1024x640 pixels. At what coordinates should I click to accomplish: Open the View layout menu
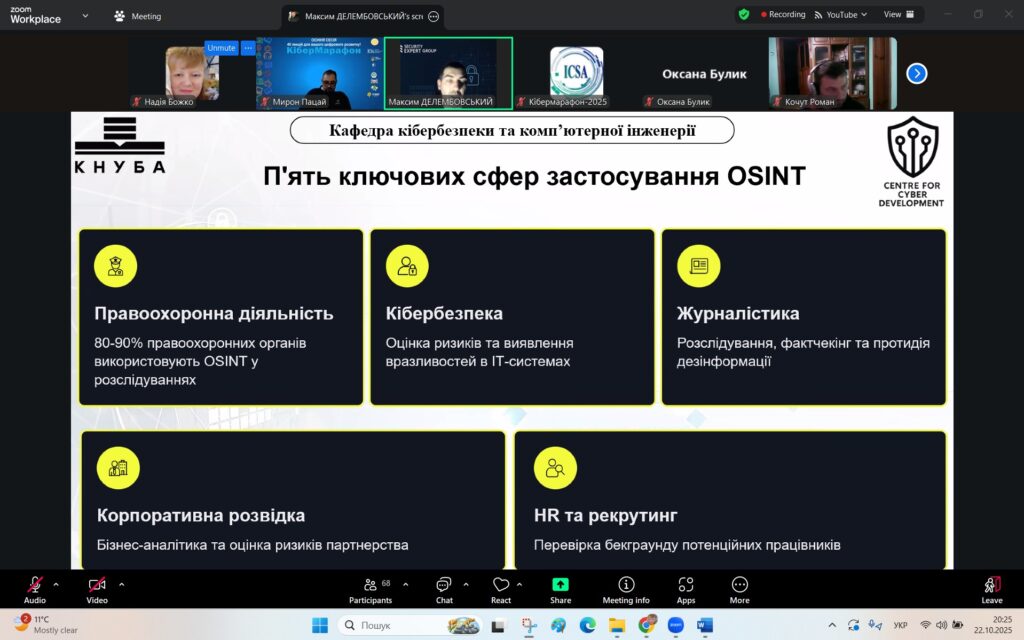pyautogui.click(x=897, y=15)
